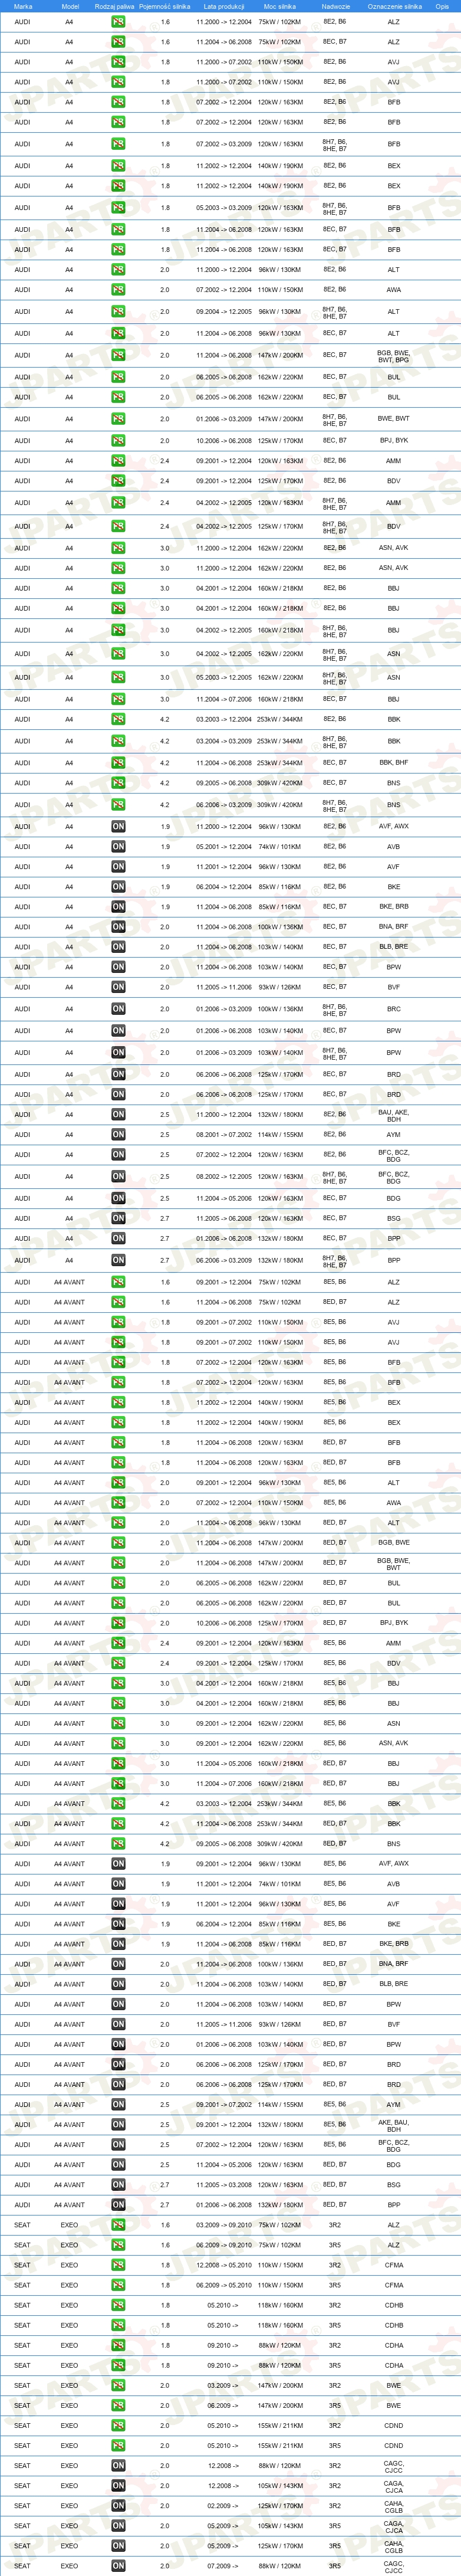Click petrol icon in A4 Avant BGB, BWE, BWT row
The height and width of the screenshot is (2576, 461).
(x=118, y=1563)
